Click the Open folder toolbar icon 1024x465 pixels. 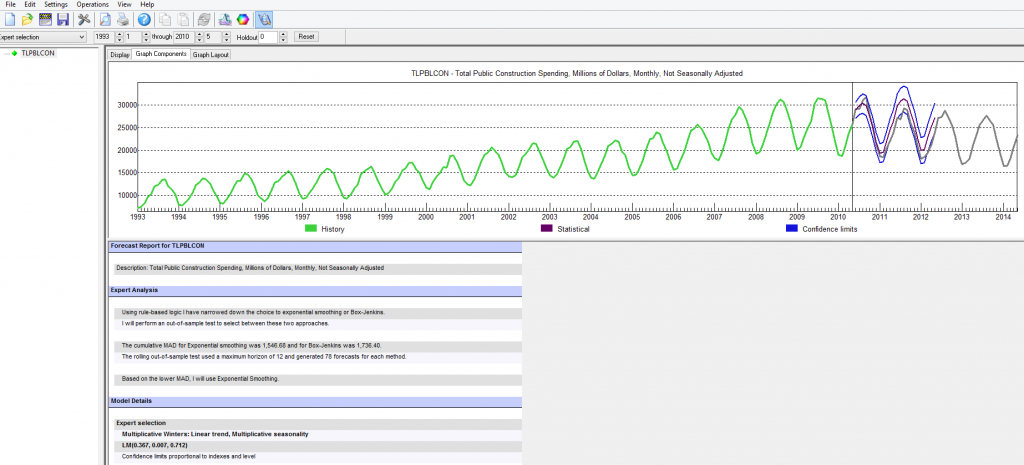tap(27, 20)
